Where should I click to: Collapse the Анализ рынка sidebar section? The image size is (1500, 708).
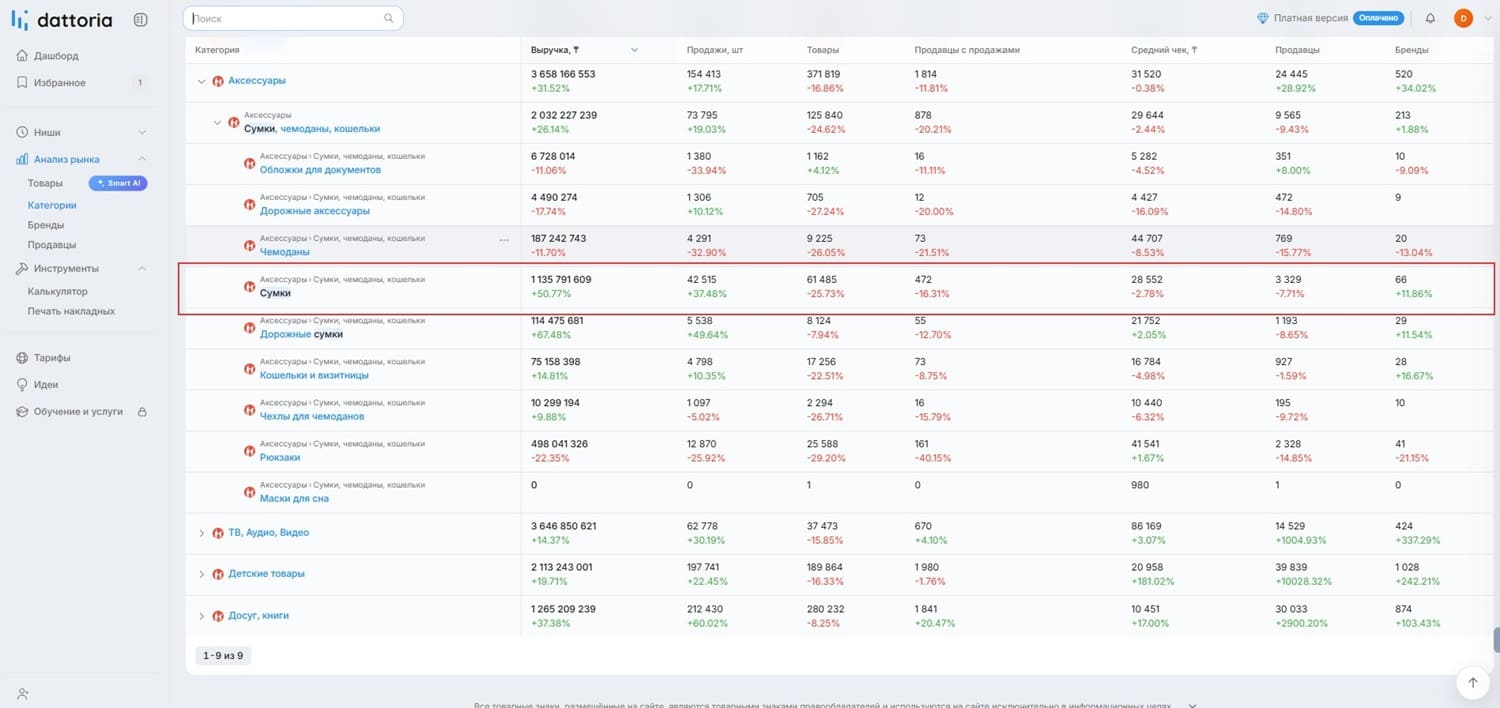(x=142, y=159)
